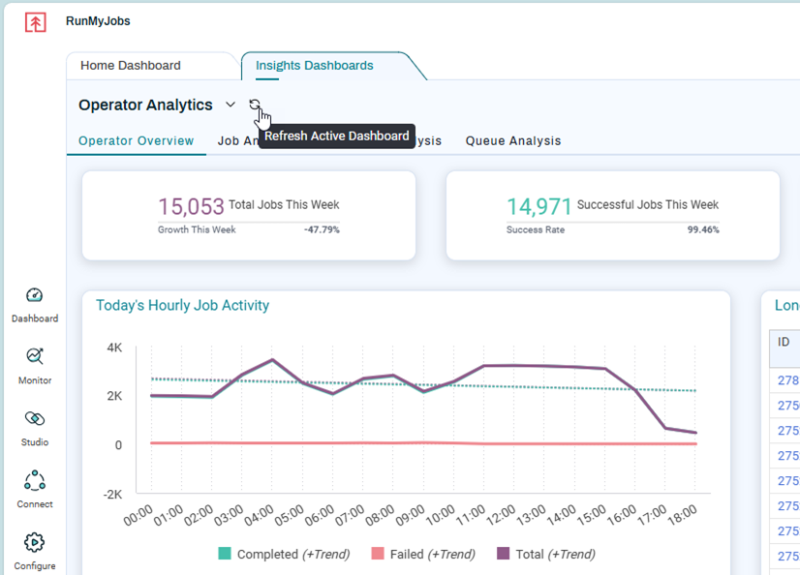The height and width of the screenshot is (575, 800).
Task: Switch to the Home Dashboard tab
Action: pos(131,65)
